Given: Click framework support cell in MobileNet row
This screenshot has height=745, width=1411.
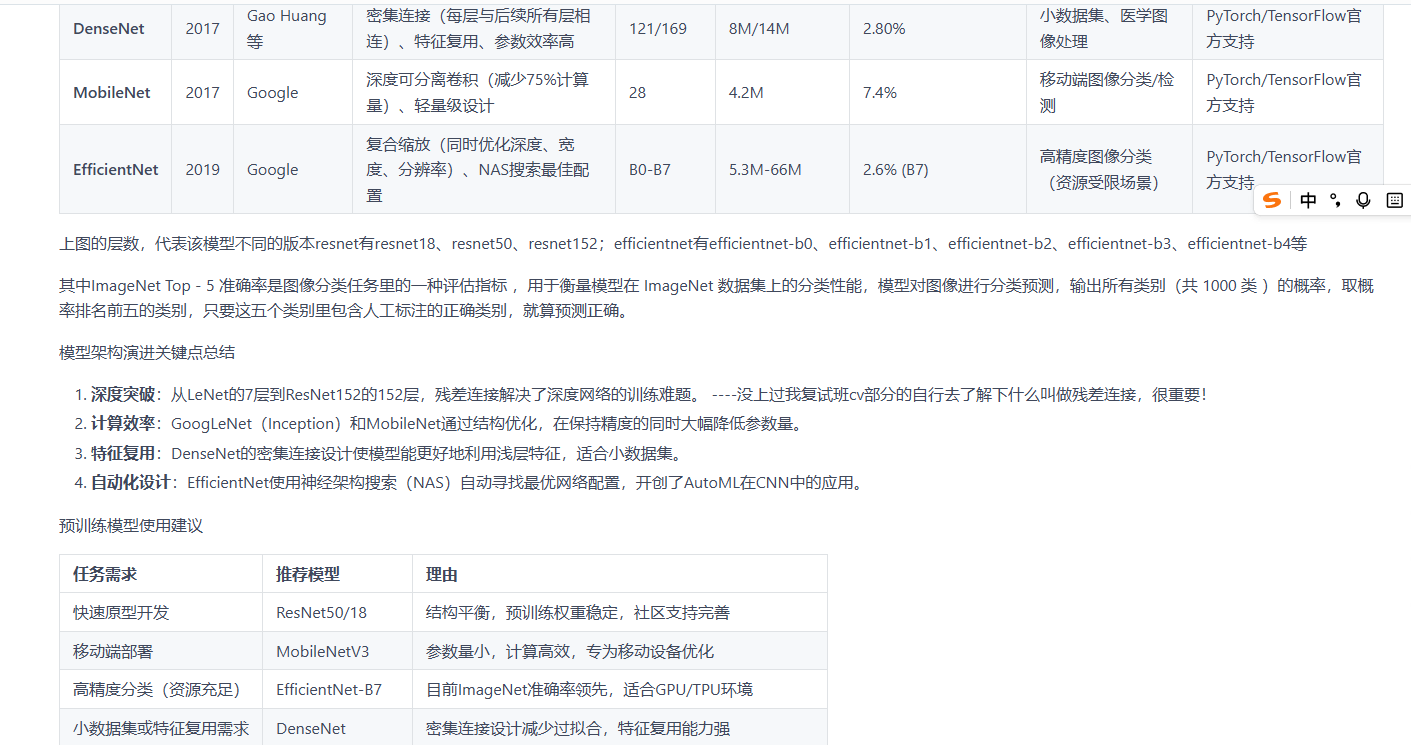Looking at the screenshot, I should 1288,92.
